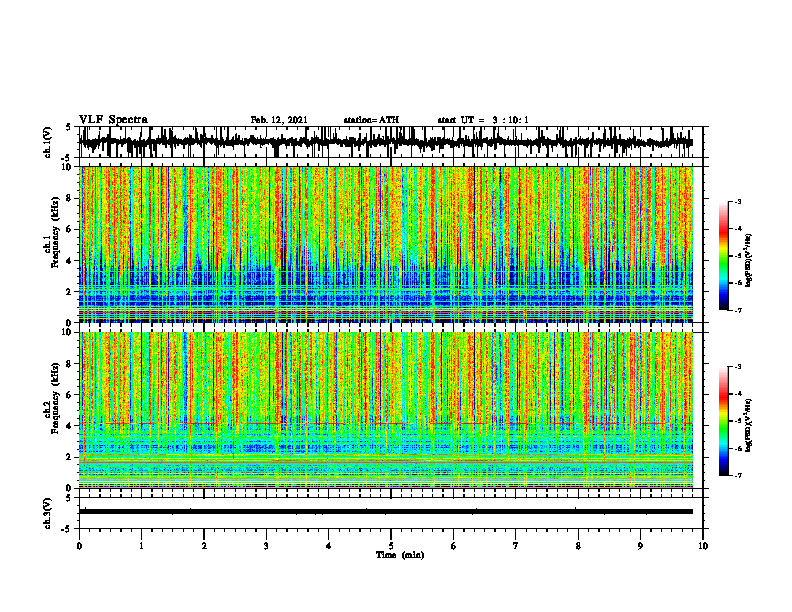The width and height of the screenshot is (792, 612).
Task: Click time axis tick label "1"
Action: [x=141, y=546]
